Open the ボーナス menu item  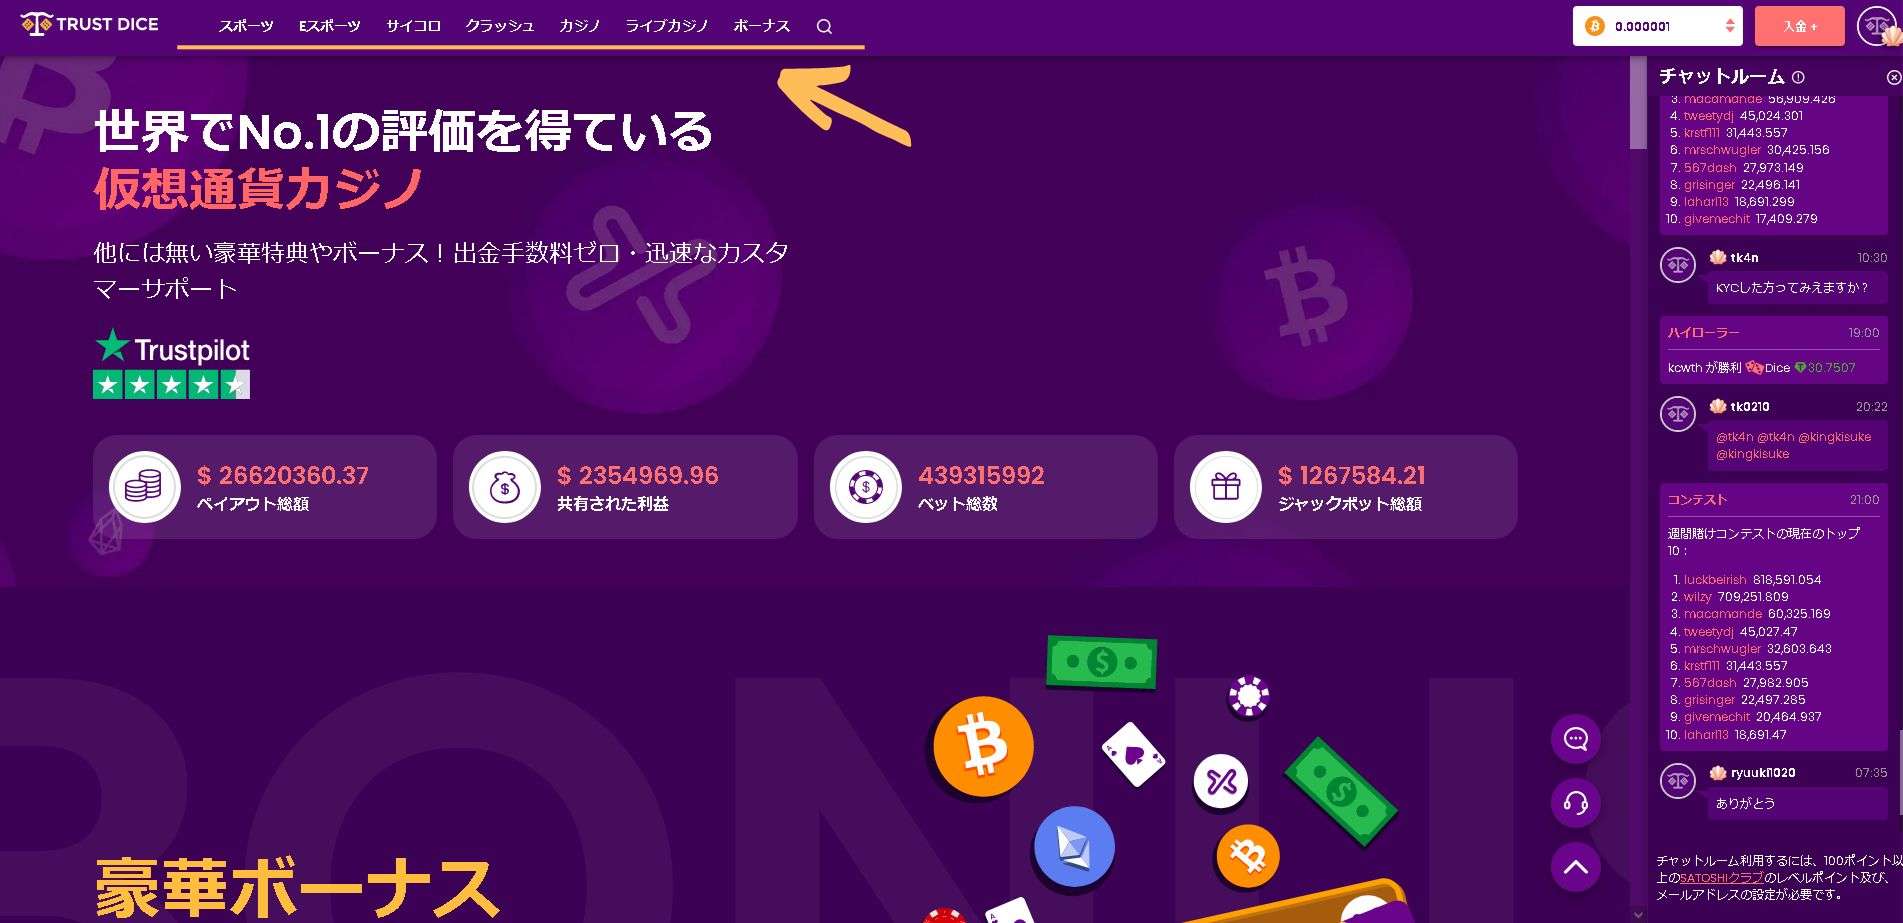(762, 26)
